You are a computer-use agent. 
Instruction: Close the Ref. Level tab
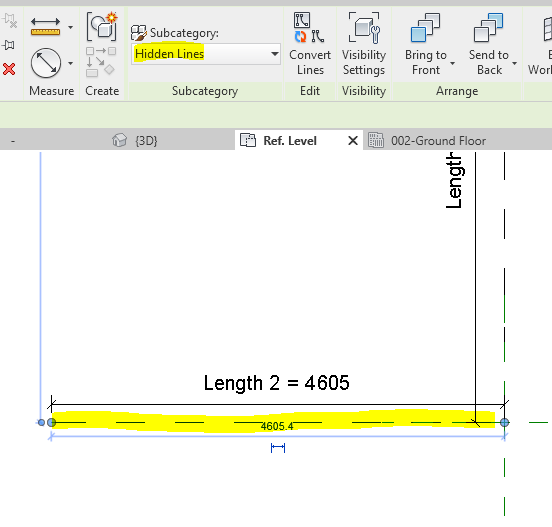coord(353,141)
